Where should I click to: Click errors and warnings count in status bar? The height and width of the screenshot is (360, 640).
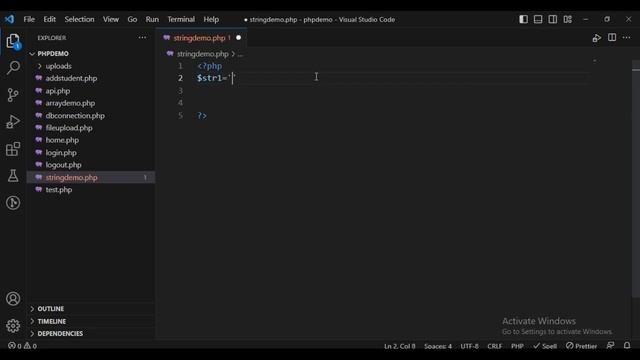(x=22, y=346)
